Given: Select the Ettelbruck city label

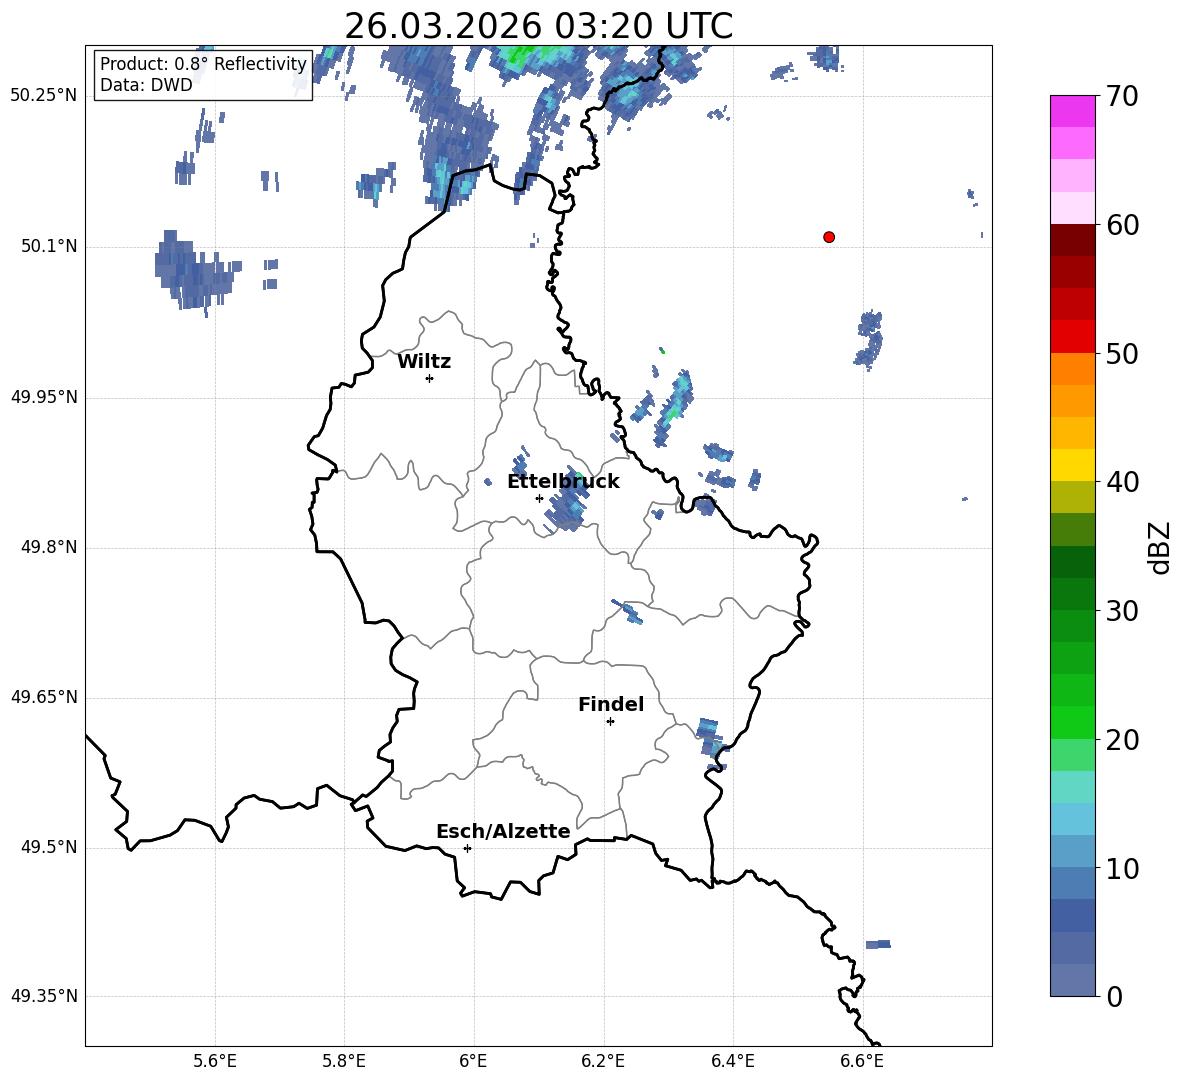Looking at the screenshot, I should tap(563, 482).
